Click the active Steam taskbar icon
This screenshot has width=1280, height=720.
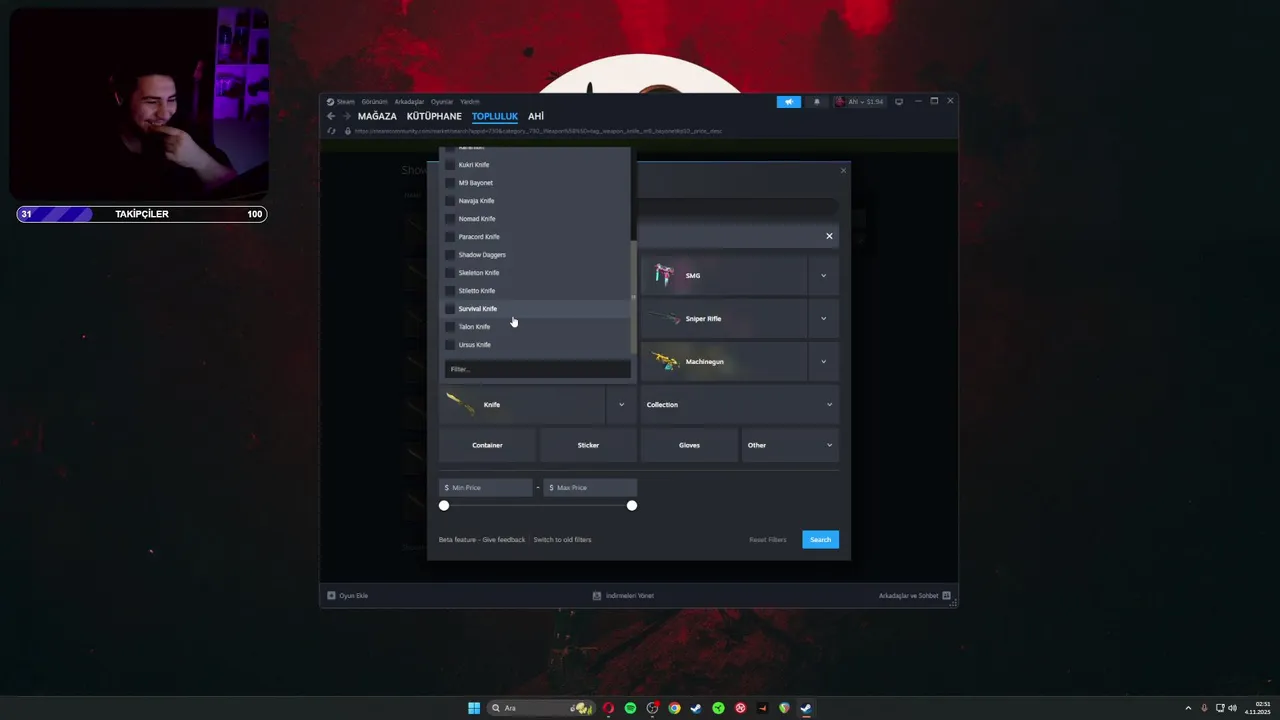click(x=805, y=708)
